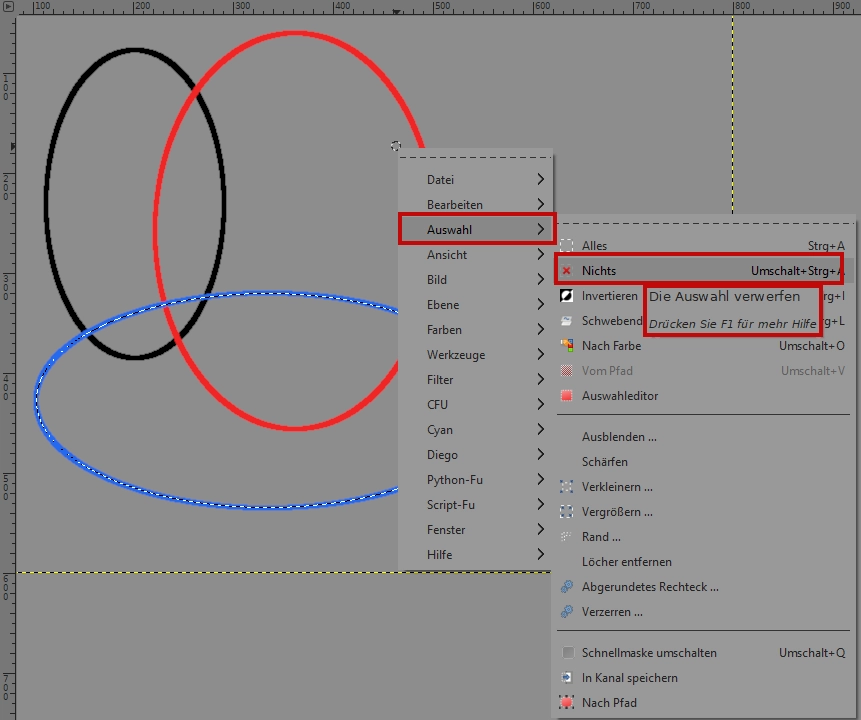861x720 pixels.
Task: Click the In Kanal speichern icon
Action: [567, 678]
